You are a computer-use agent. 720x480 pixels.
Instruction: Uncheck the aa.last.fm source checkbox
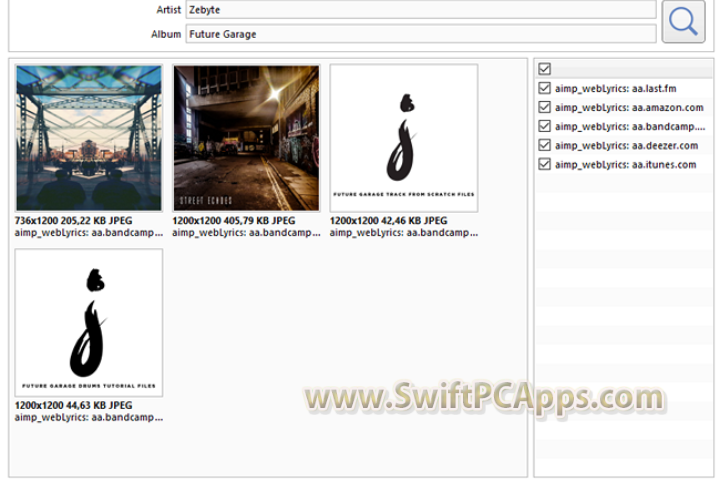[x=544, y=88]
